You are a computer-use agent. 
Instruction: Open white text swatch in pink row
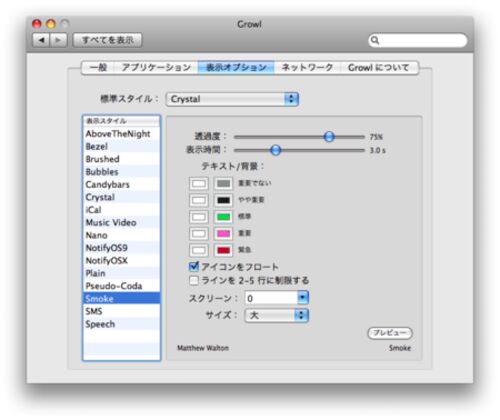click(x=199, y=233)
